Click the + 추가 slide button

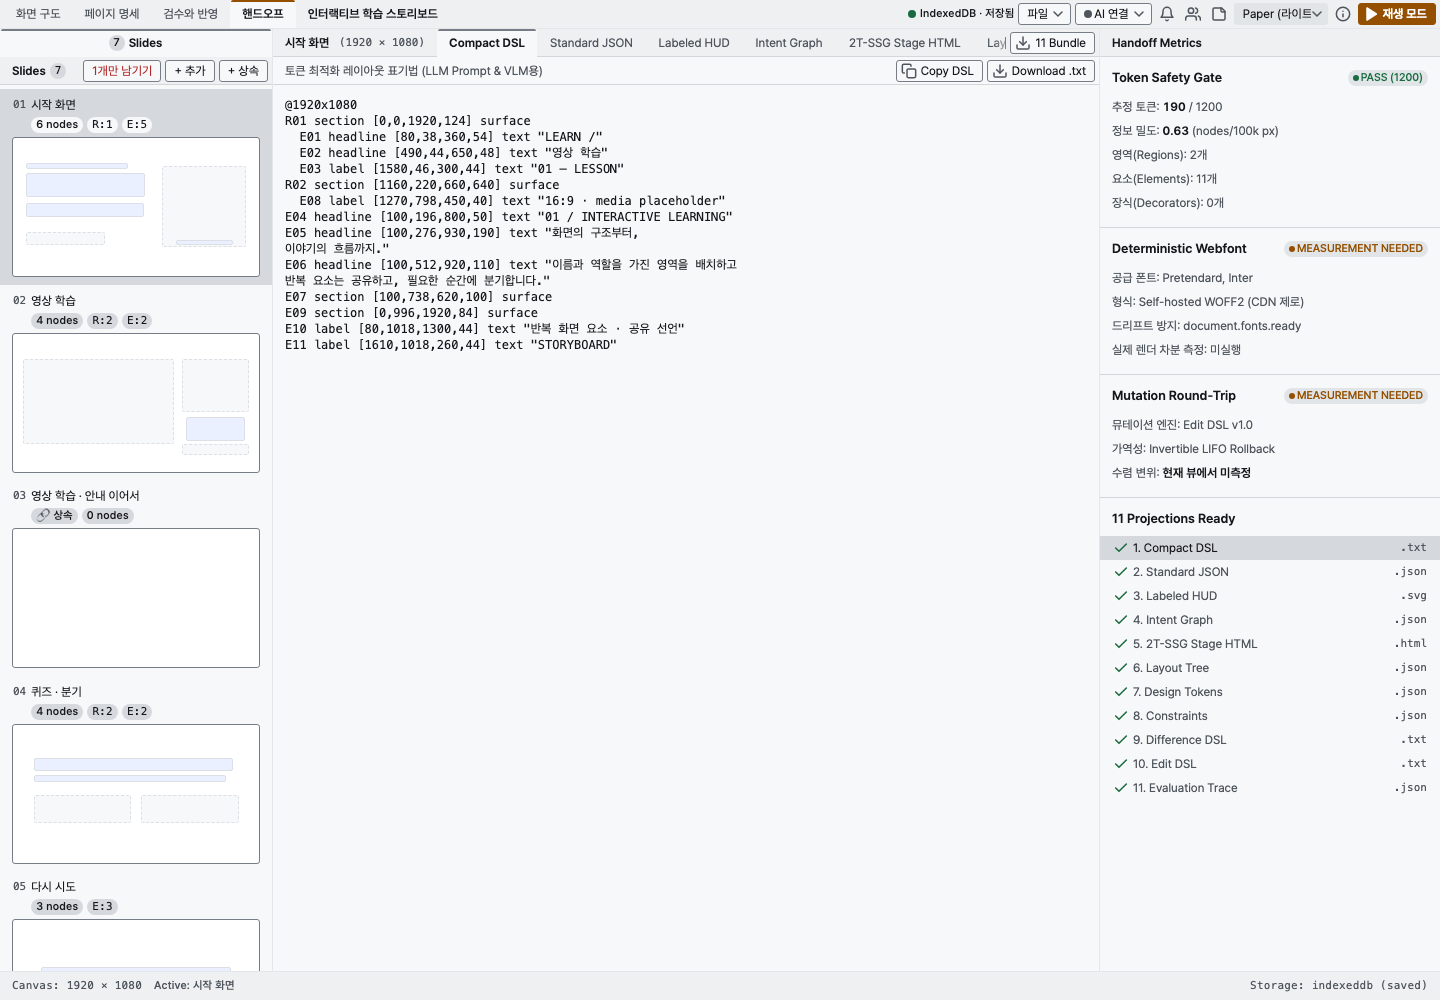pyautogui.click(x=190, y=71)
